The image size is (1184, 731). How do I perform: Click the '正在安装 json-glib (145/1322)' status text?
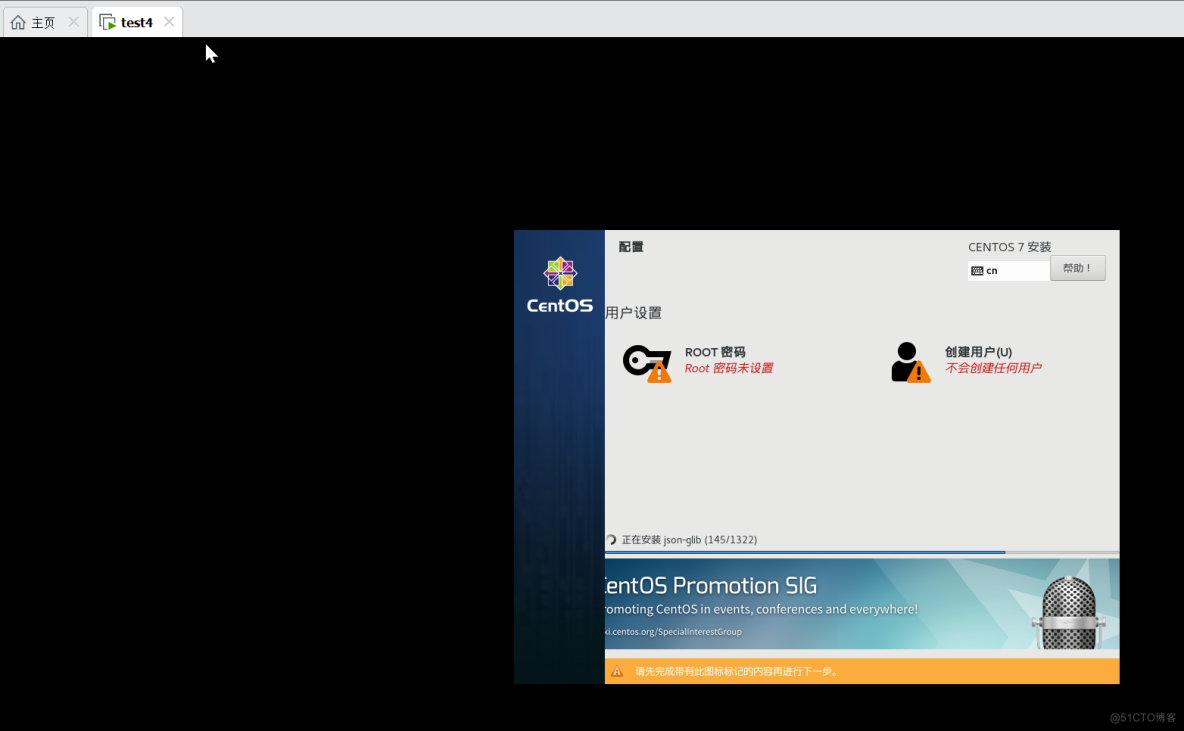[689, 540]
